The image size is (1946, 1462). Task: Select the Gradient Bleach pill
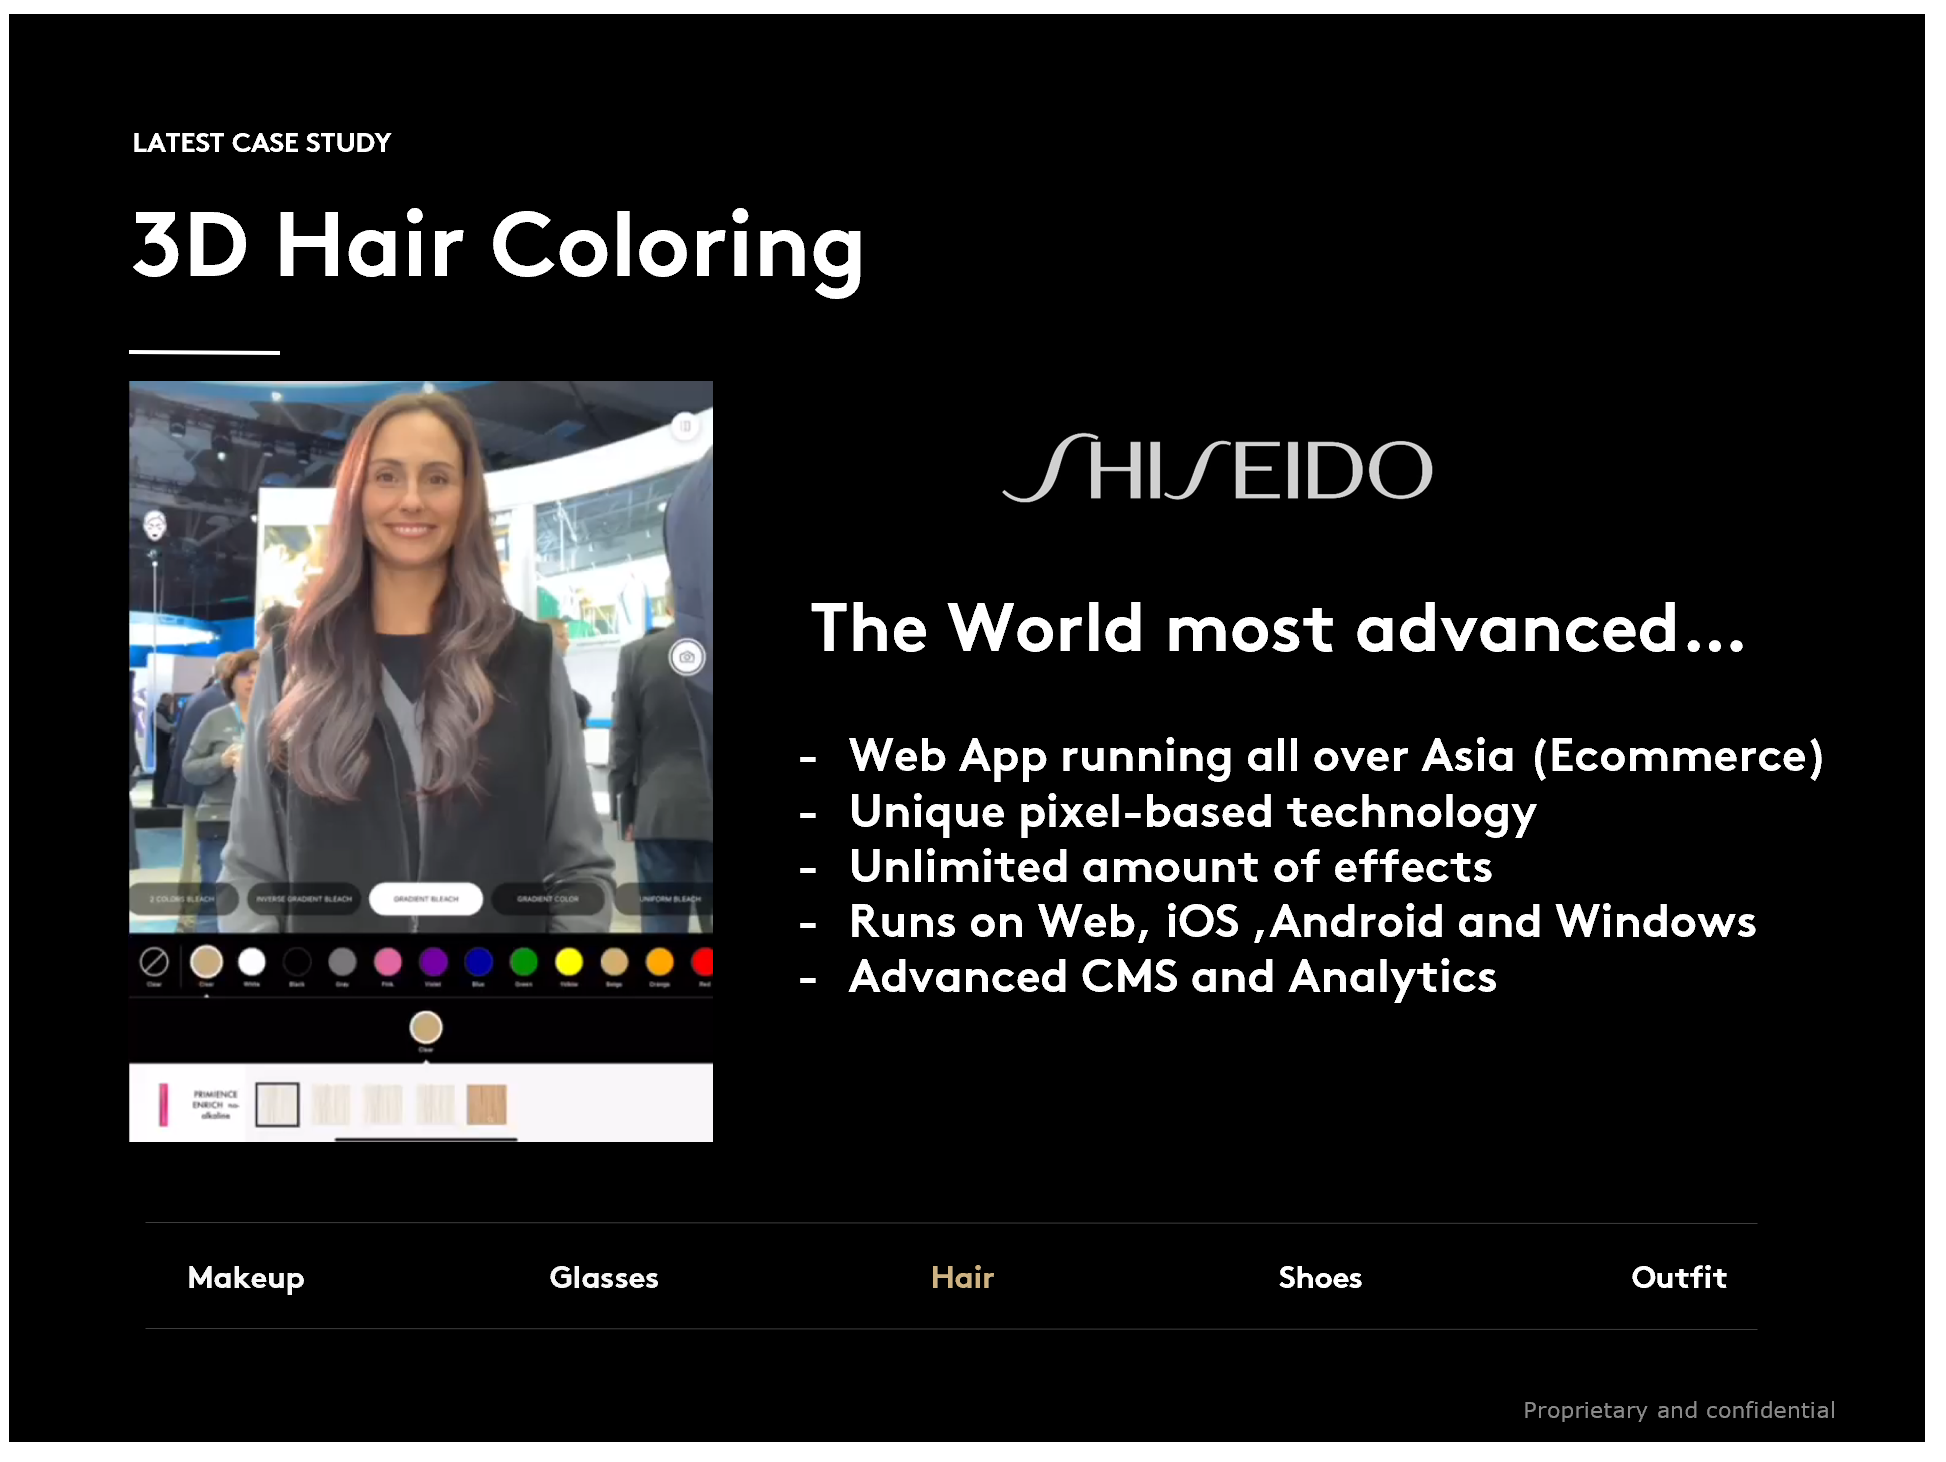point(426,899)
